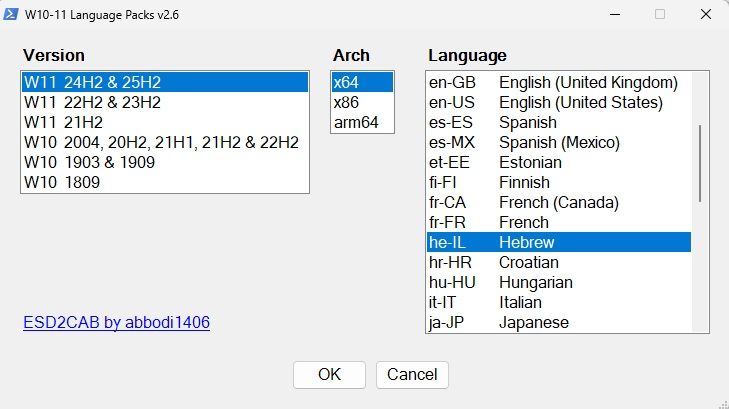The image size is (729, 409).
Task: Select W11 22H2 & 23H2 version
Action: coord(92,102)
